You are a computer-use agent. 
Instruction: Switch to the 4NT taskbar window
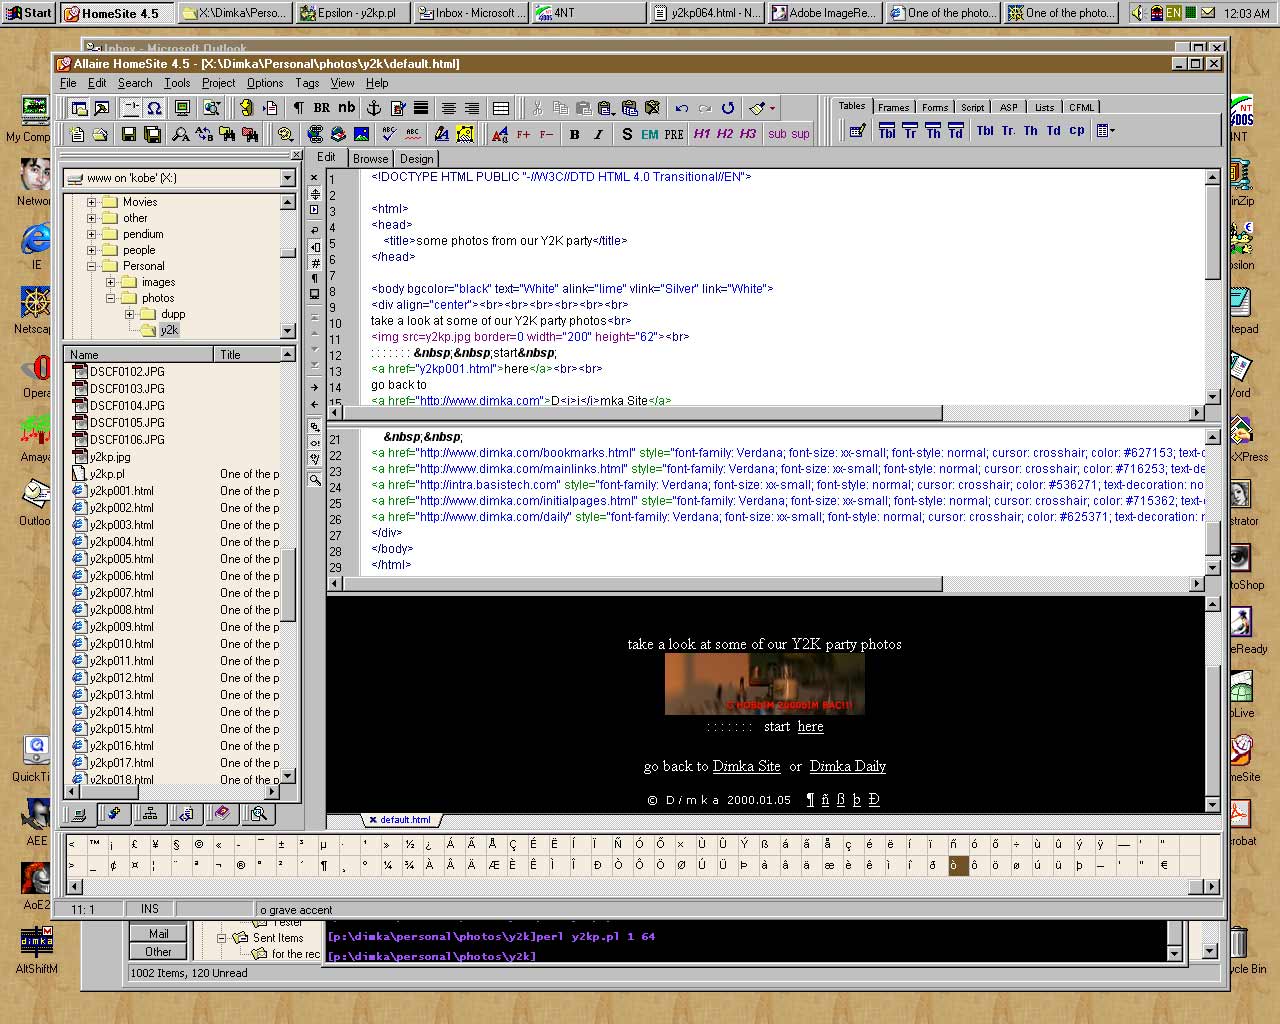588,13
